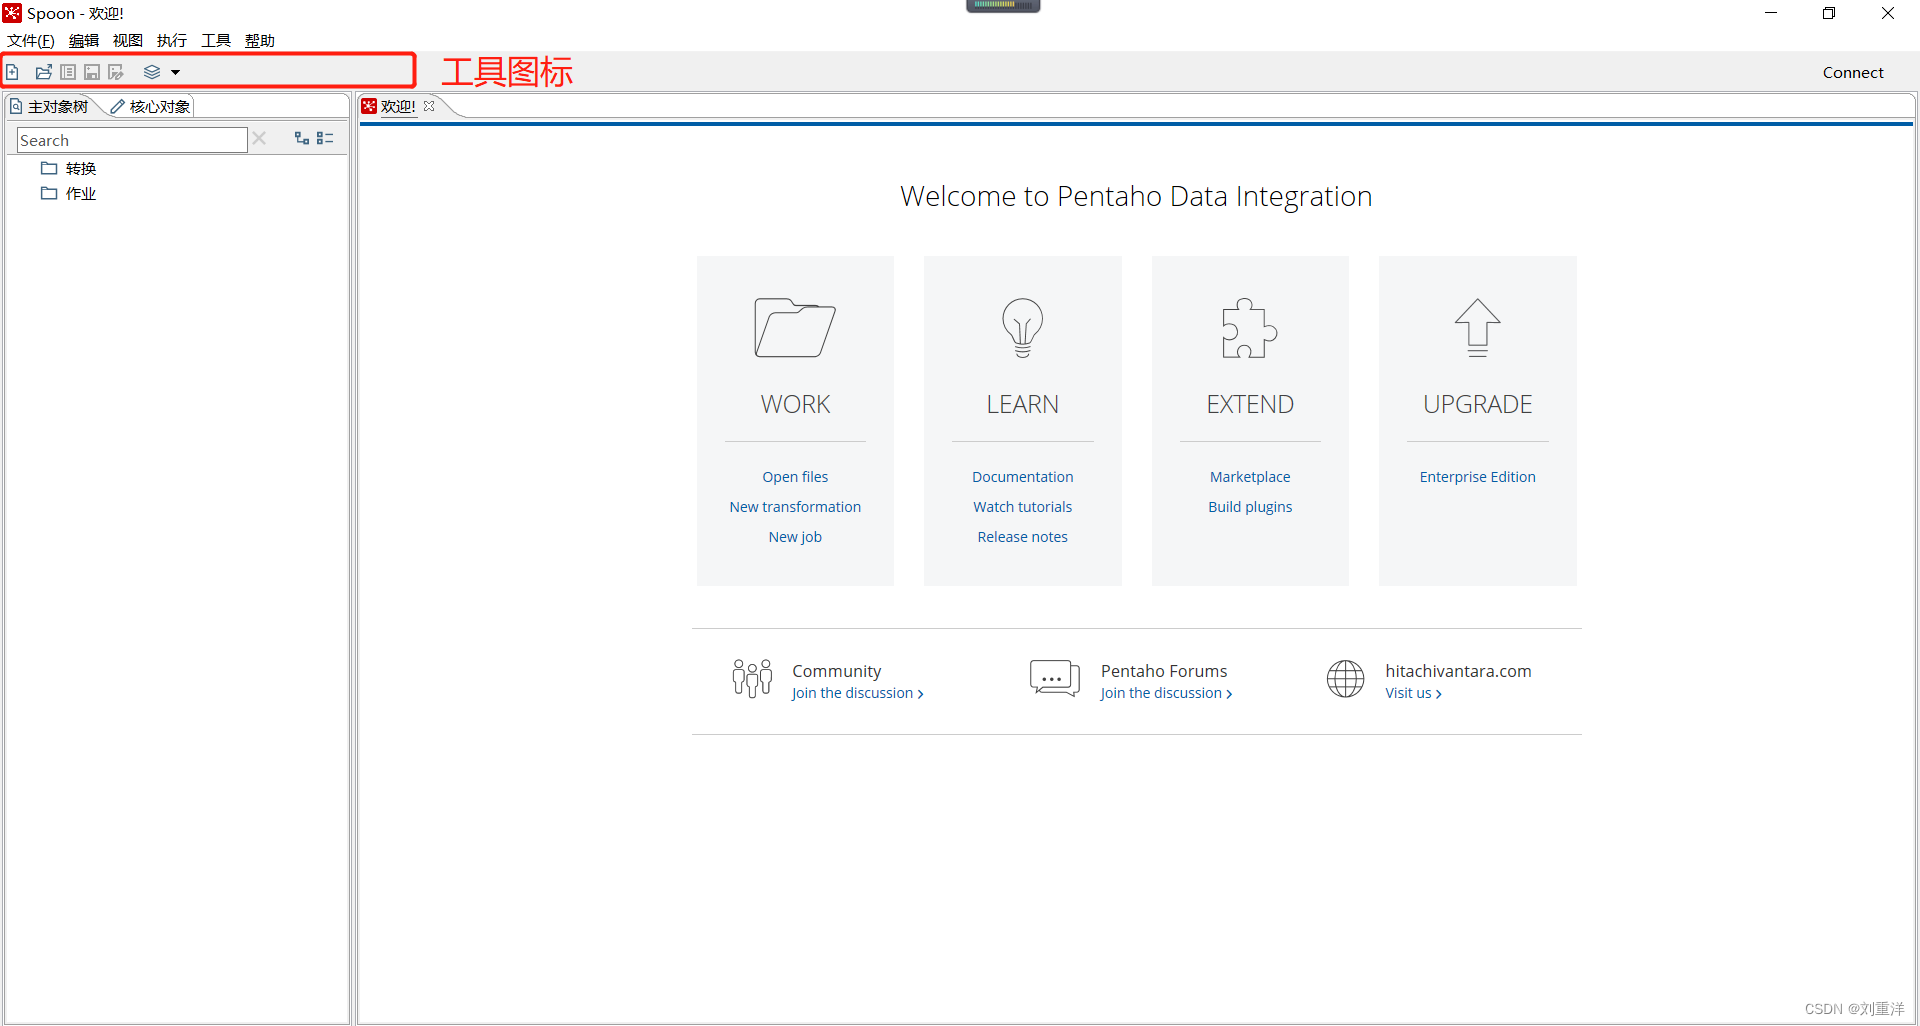The height and width of the screenshot is (1026, 1920).
Task: Open the 视图 menu
Action: click(128, 40)
